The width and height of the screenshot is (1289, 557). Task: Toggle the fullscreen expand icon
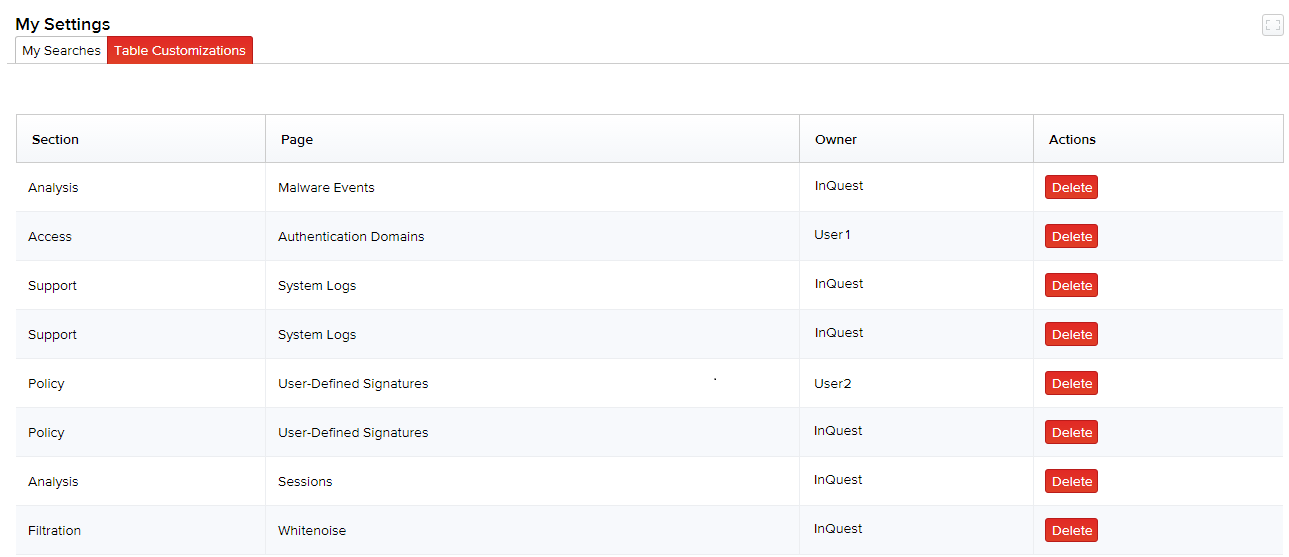pos(1272,26)
